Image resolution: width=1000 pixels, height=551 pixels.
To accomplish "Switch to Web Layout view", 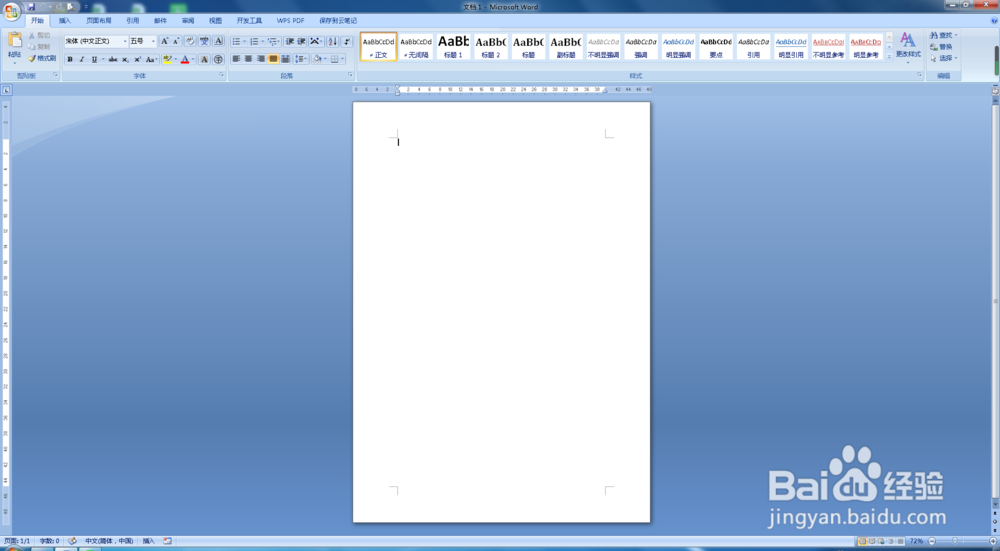I will [881, 541].
